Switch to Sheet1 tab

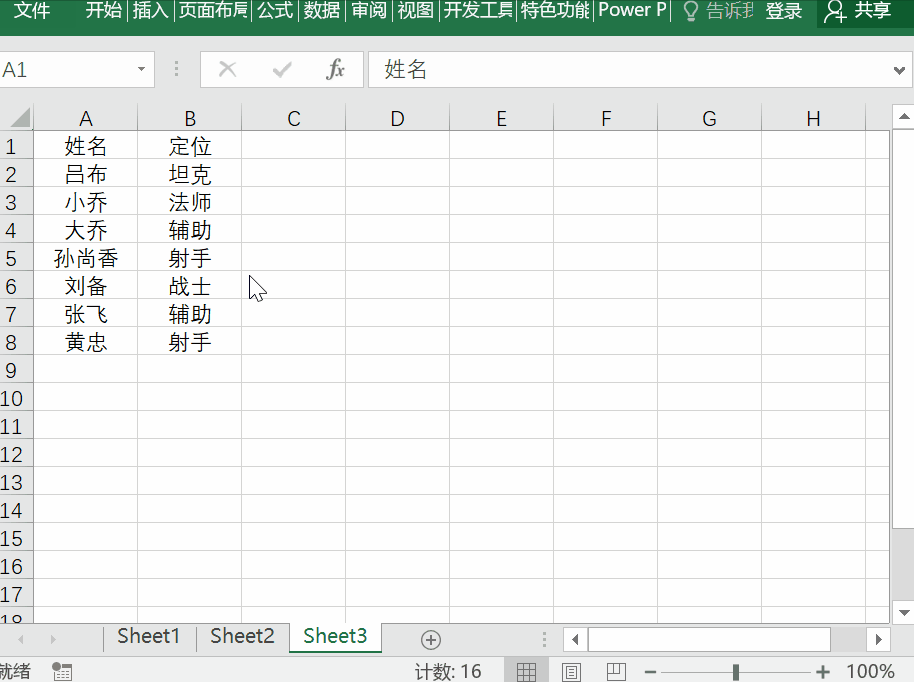149,636
